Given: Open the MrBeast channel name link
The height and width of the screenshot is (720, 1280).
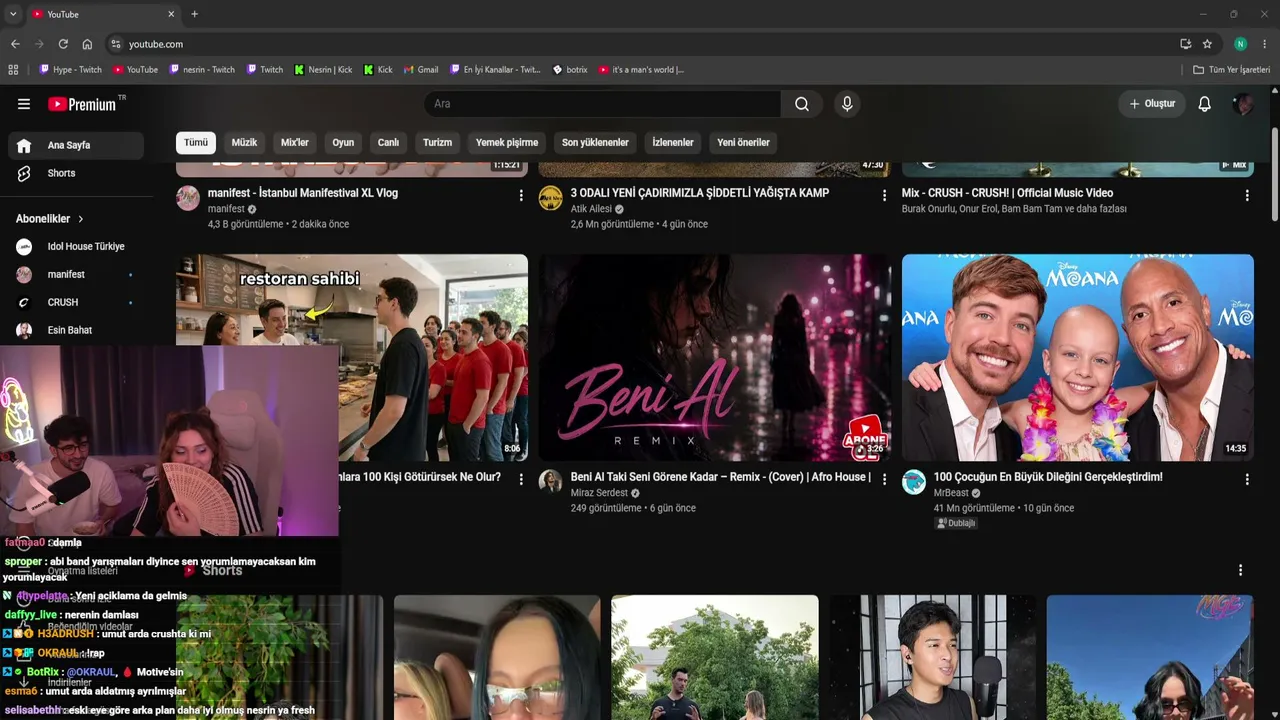Looking at the screenshot, I should point(951,493).
